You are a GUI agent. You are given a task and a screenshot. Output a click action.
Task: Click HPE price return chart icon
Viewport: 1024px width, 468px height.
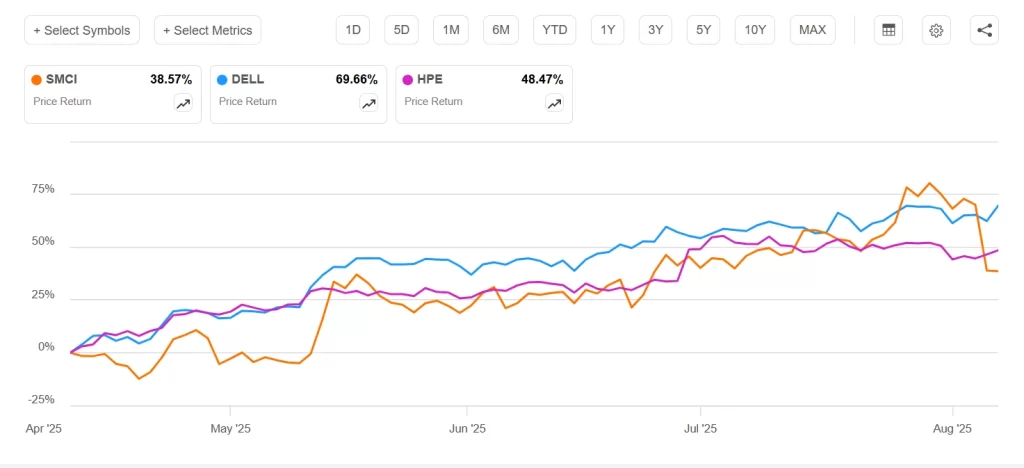554,103
